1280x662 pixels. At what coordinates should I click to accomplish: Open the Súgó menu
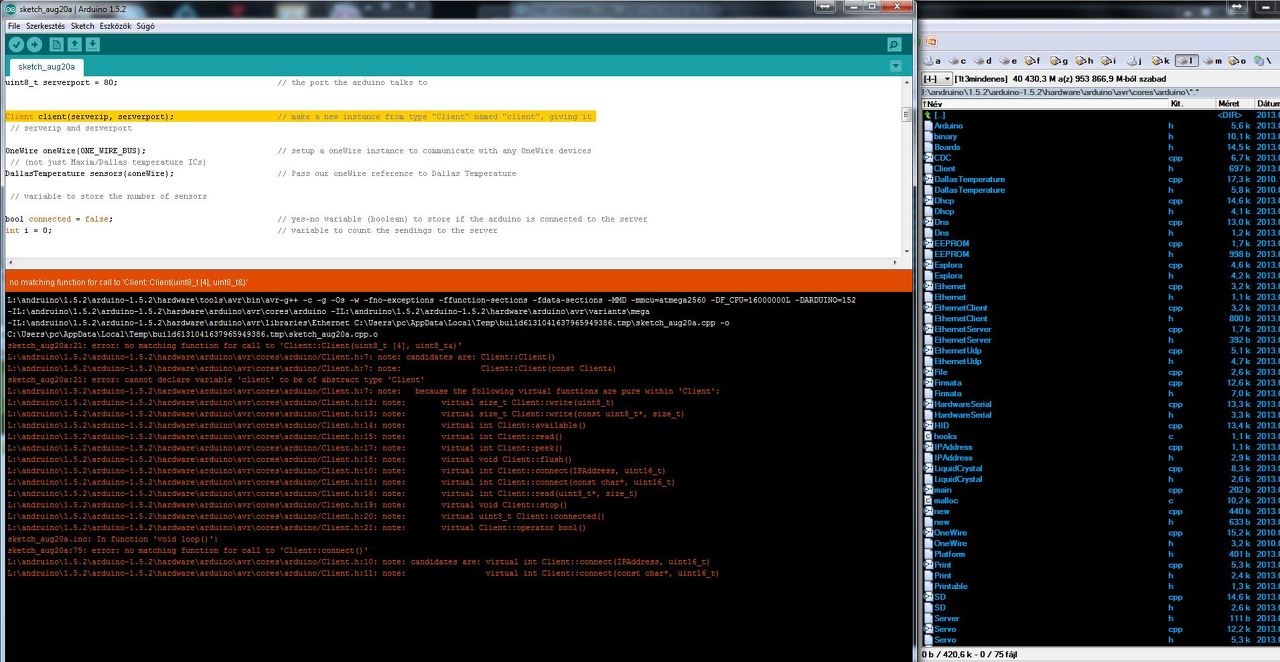click(145, 25)
